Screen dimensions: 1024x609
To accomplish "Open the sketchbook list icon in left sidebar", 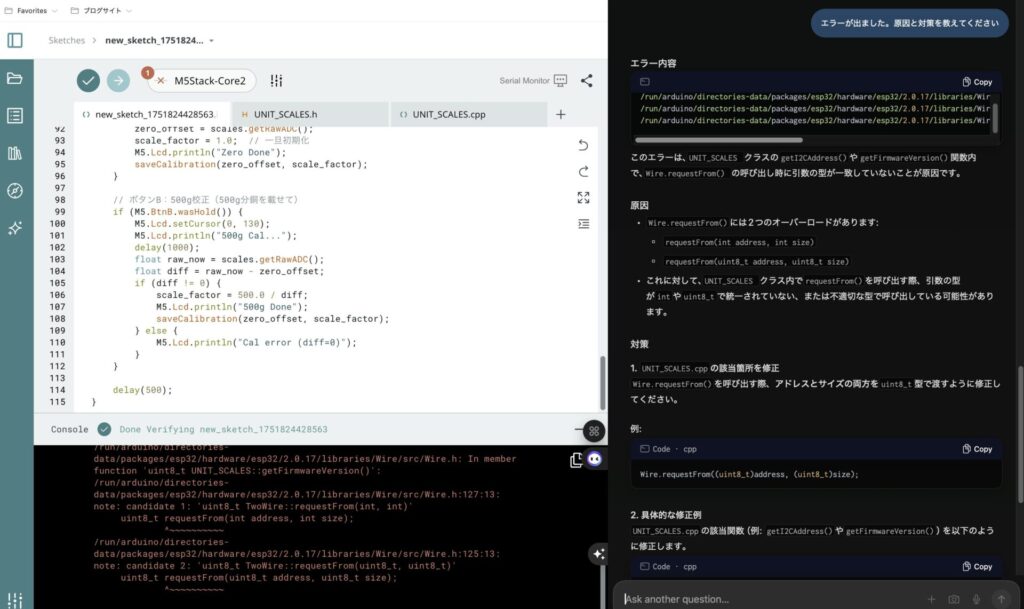I will tap(15, 116).
